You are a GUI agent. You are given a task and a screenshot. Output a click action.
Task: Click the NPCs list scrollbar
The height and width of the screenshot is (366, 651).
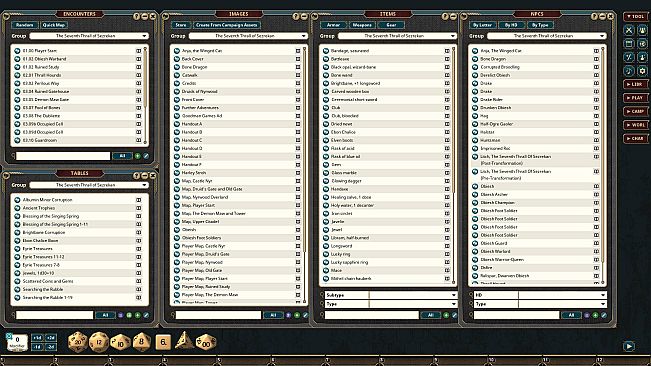[x=603, y=166]
